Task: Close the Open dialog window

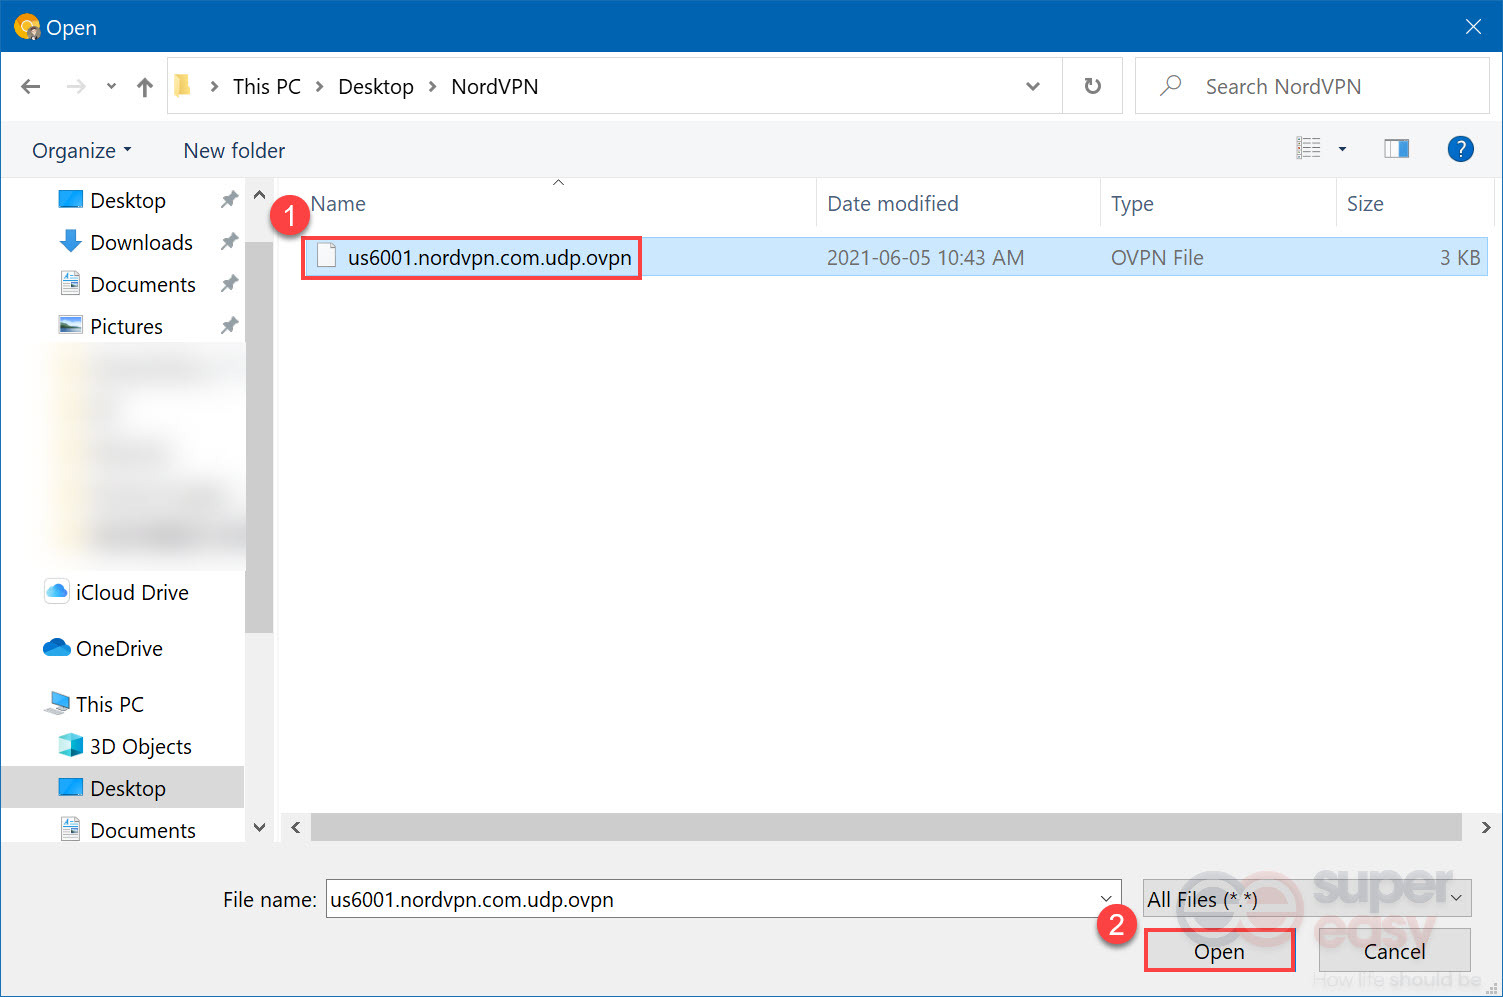Action: pyautogui.click(x=1473, y=27)
